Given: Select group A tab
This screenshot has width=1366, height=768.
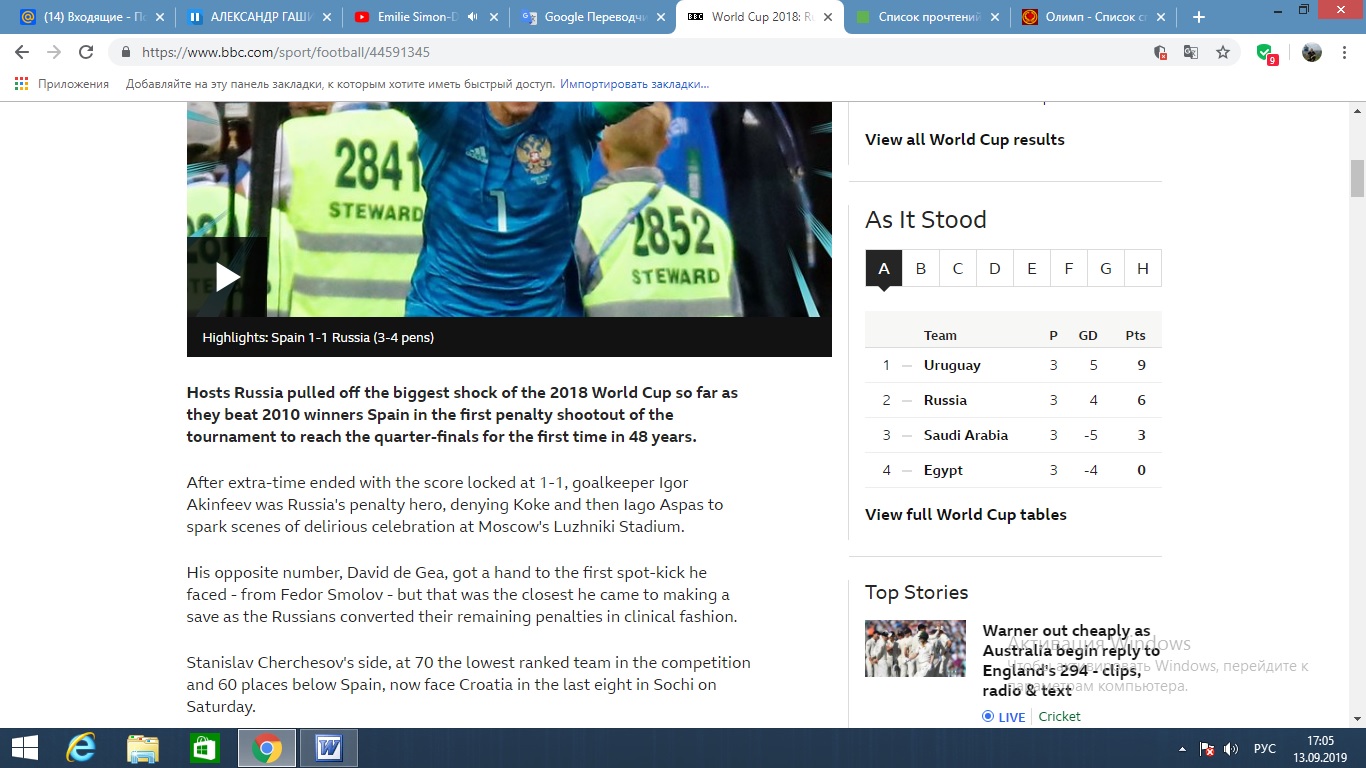Looking at the screenshot, I should coord(883,268).
